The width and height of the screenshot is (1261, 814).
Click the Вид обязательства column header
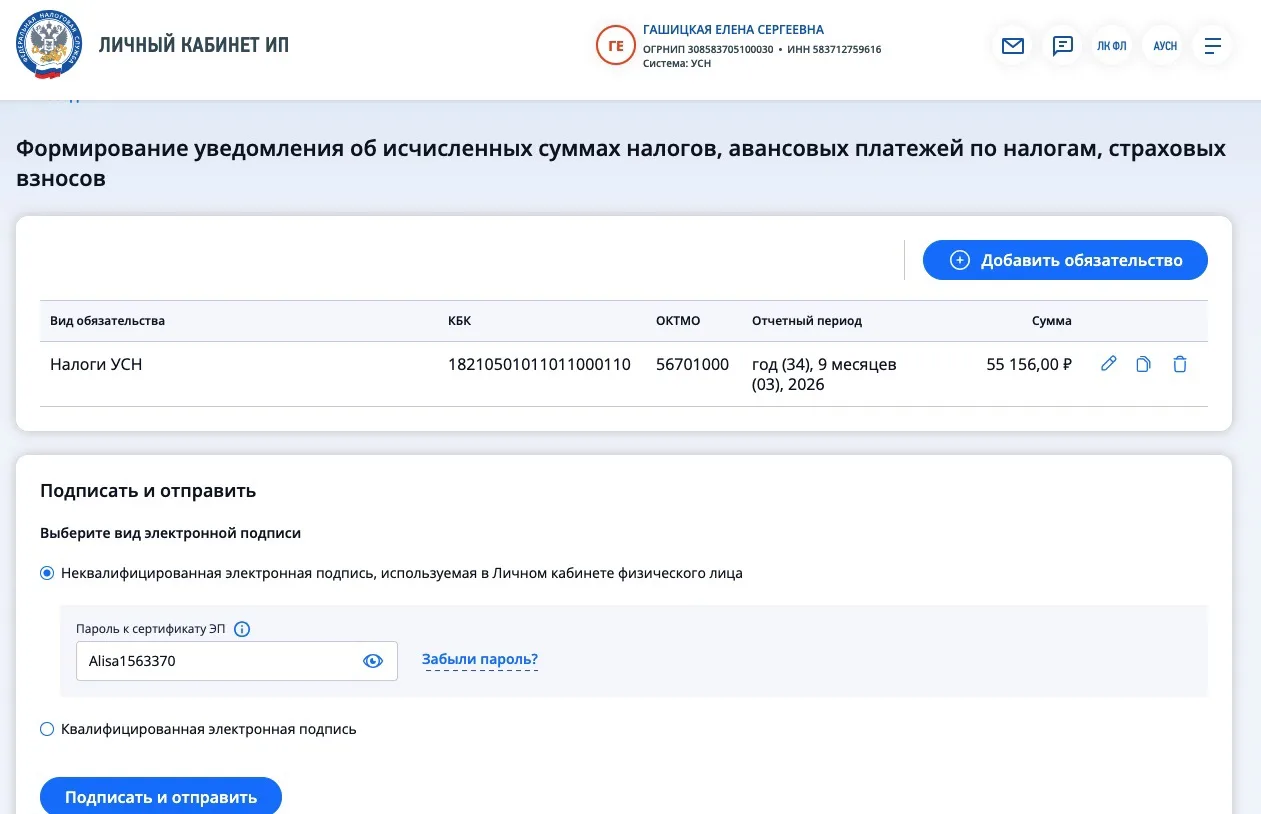pos(107,321)
